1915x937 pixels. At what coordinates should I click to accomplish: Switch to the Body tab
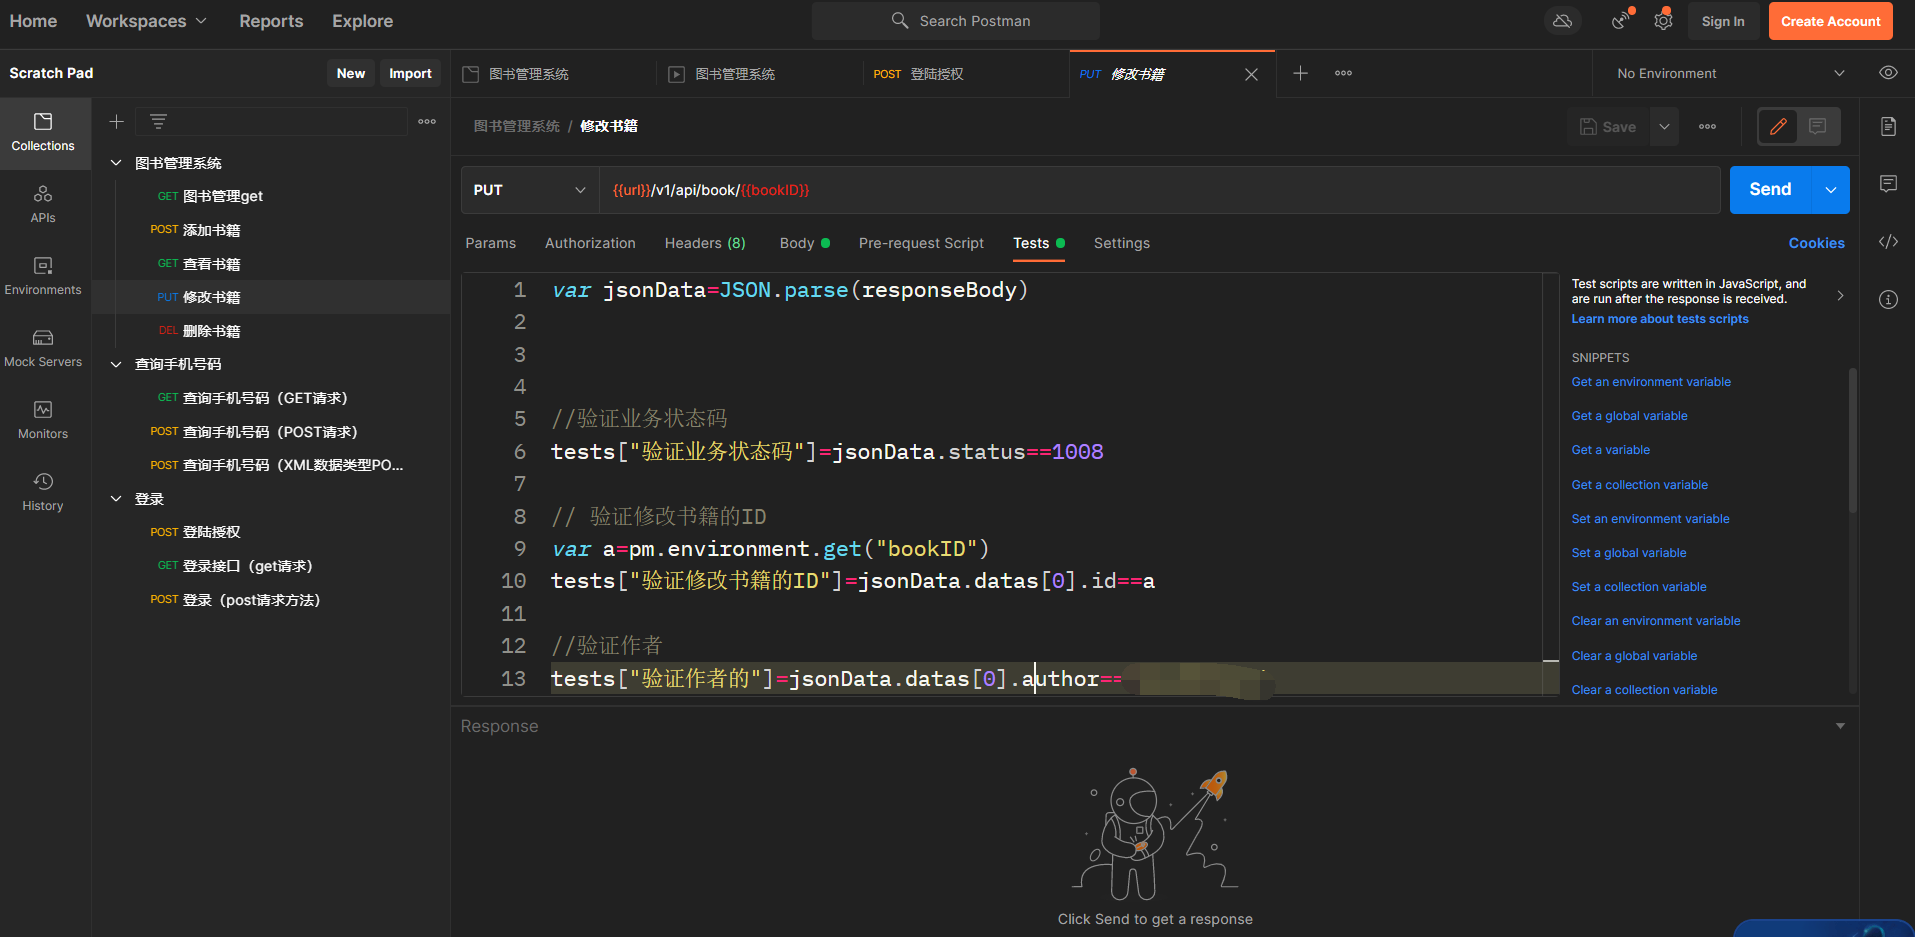tap(804, 243)
